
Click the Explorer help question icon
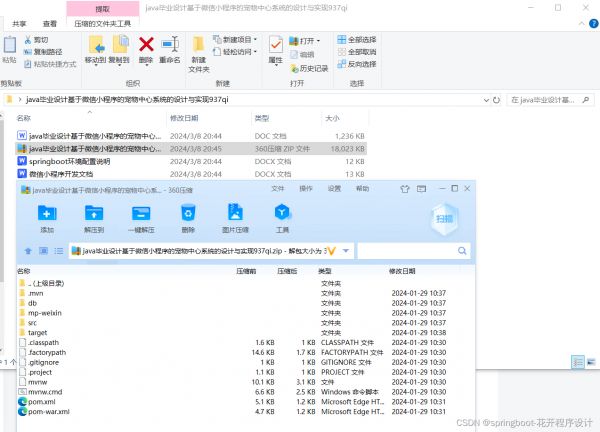click(x=593, y=24)
